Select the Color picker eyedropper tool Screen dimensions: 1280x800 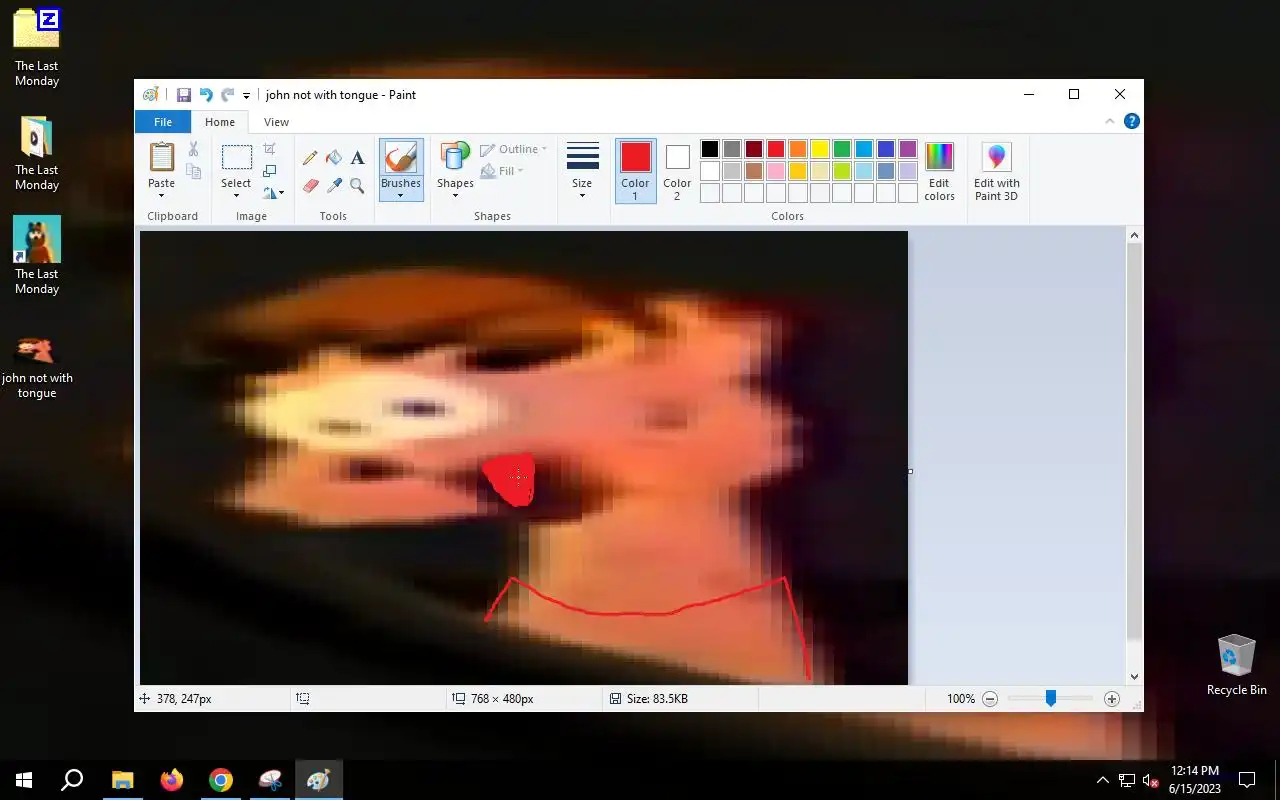pyautogui.click(x=334, y=186)
